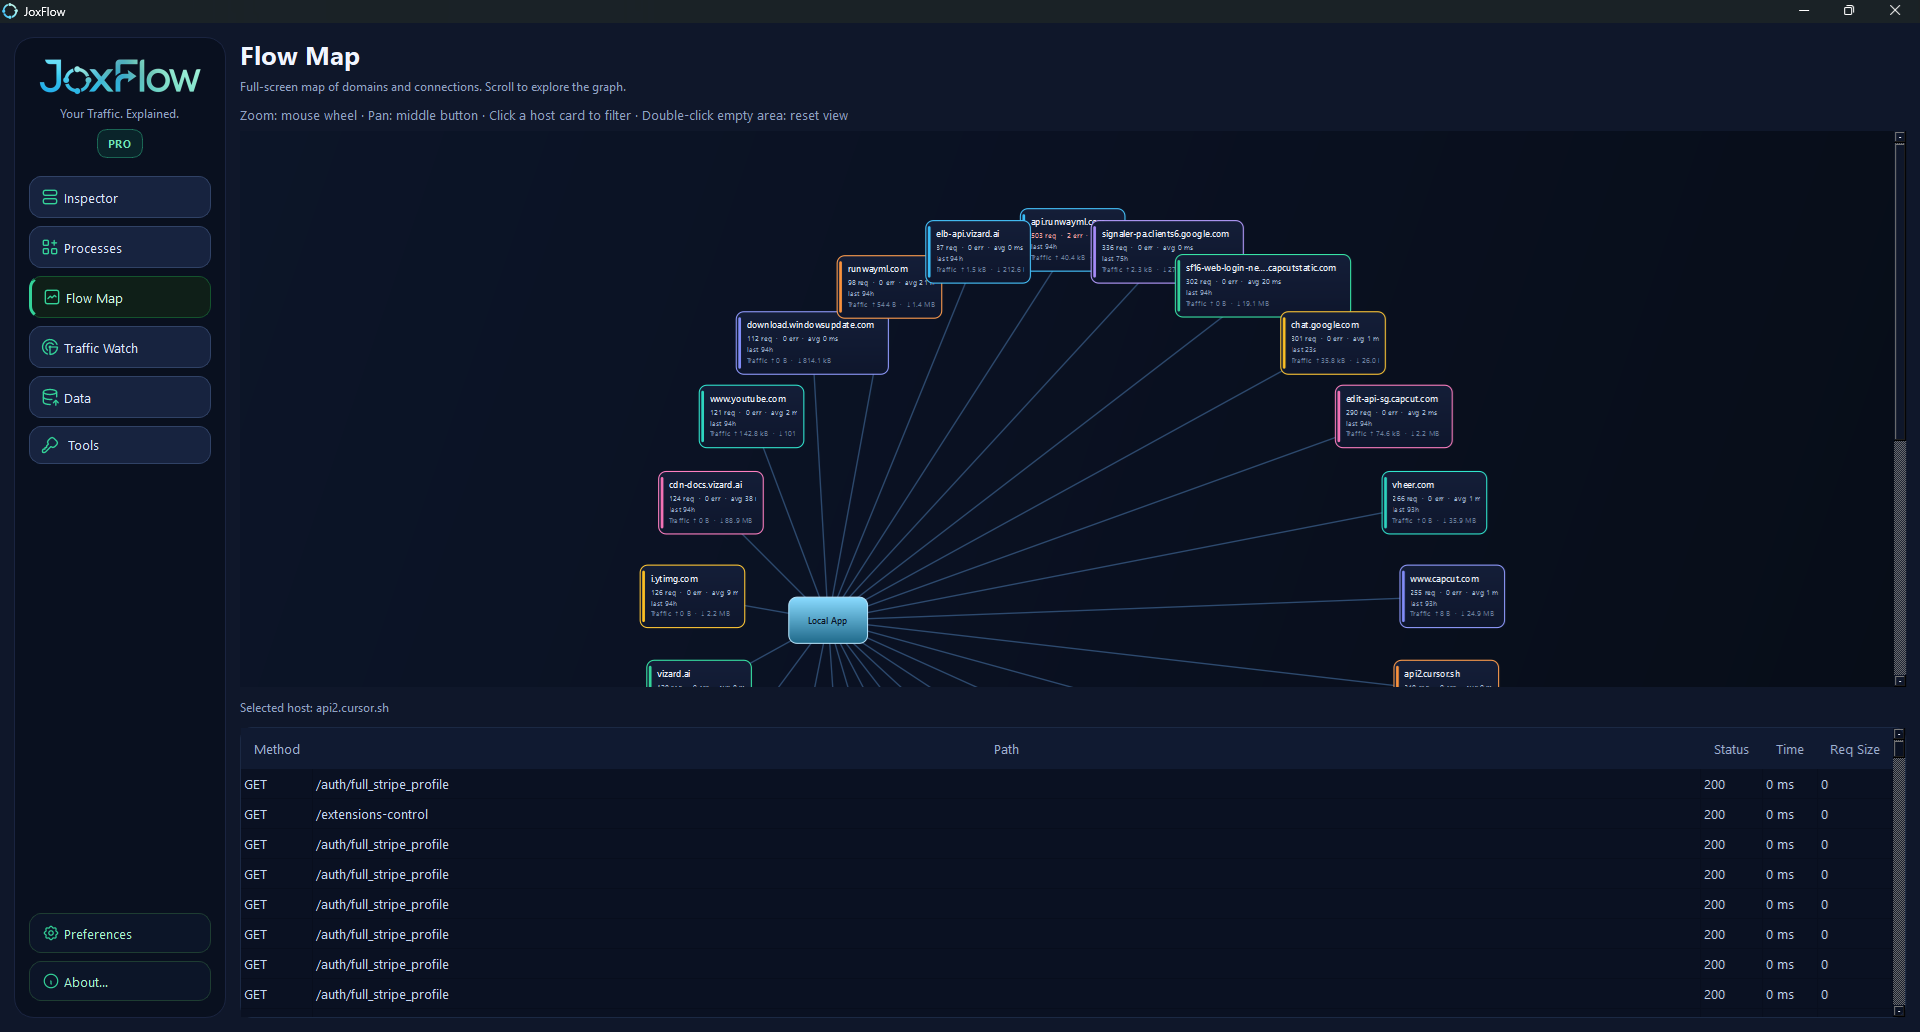Click the About info icon
Image resolution: width=1920 pixels, height=1032 pixels.
point(51,981)
